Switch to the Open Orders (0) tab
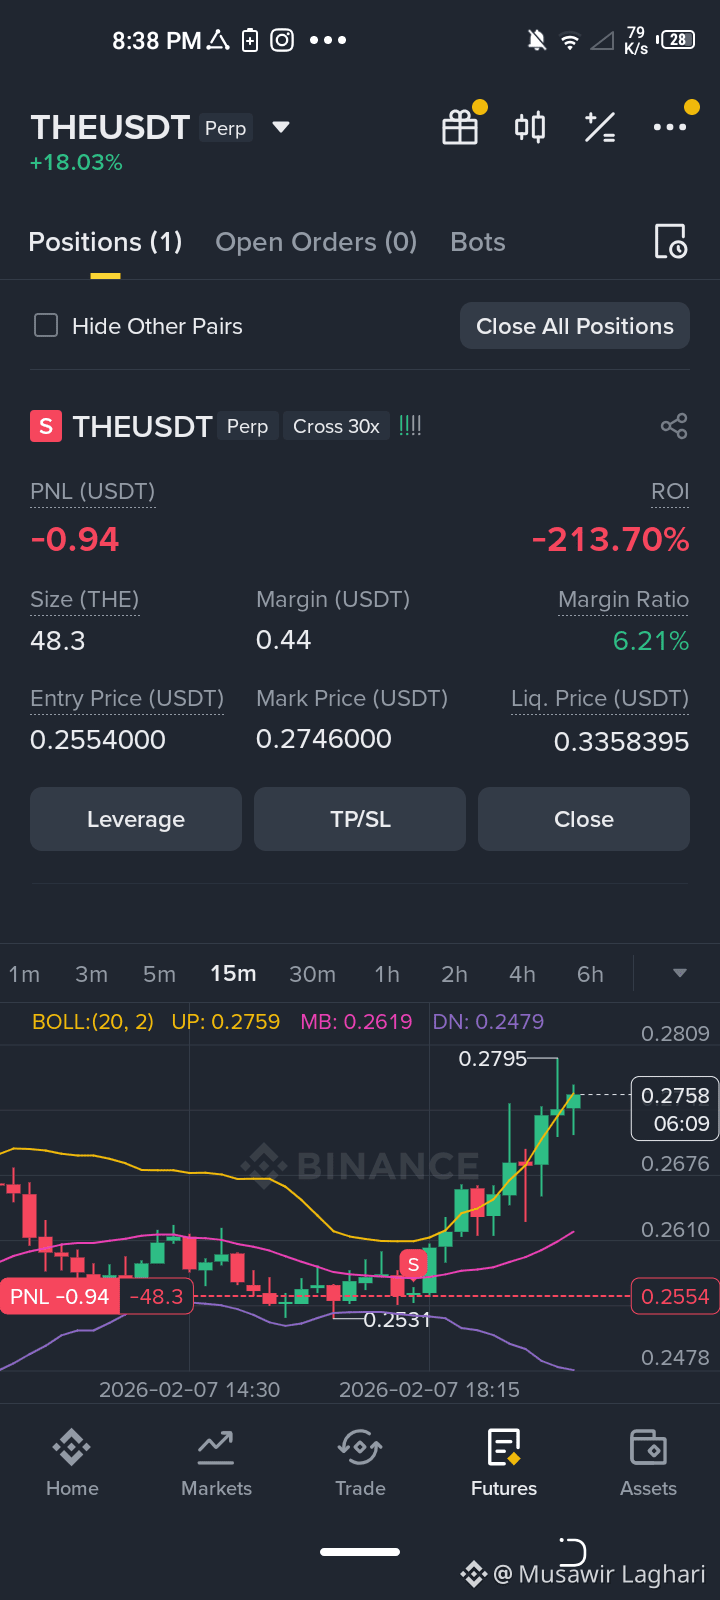 (x=316, y=242)
